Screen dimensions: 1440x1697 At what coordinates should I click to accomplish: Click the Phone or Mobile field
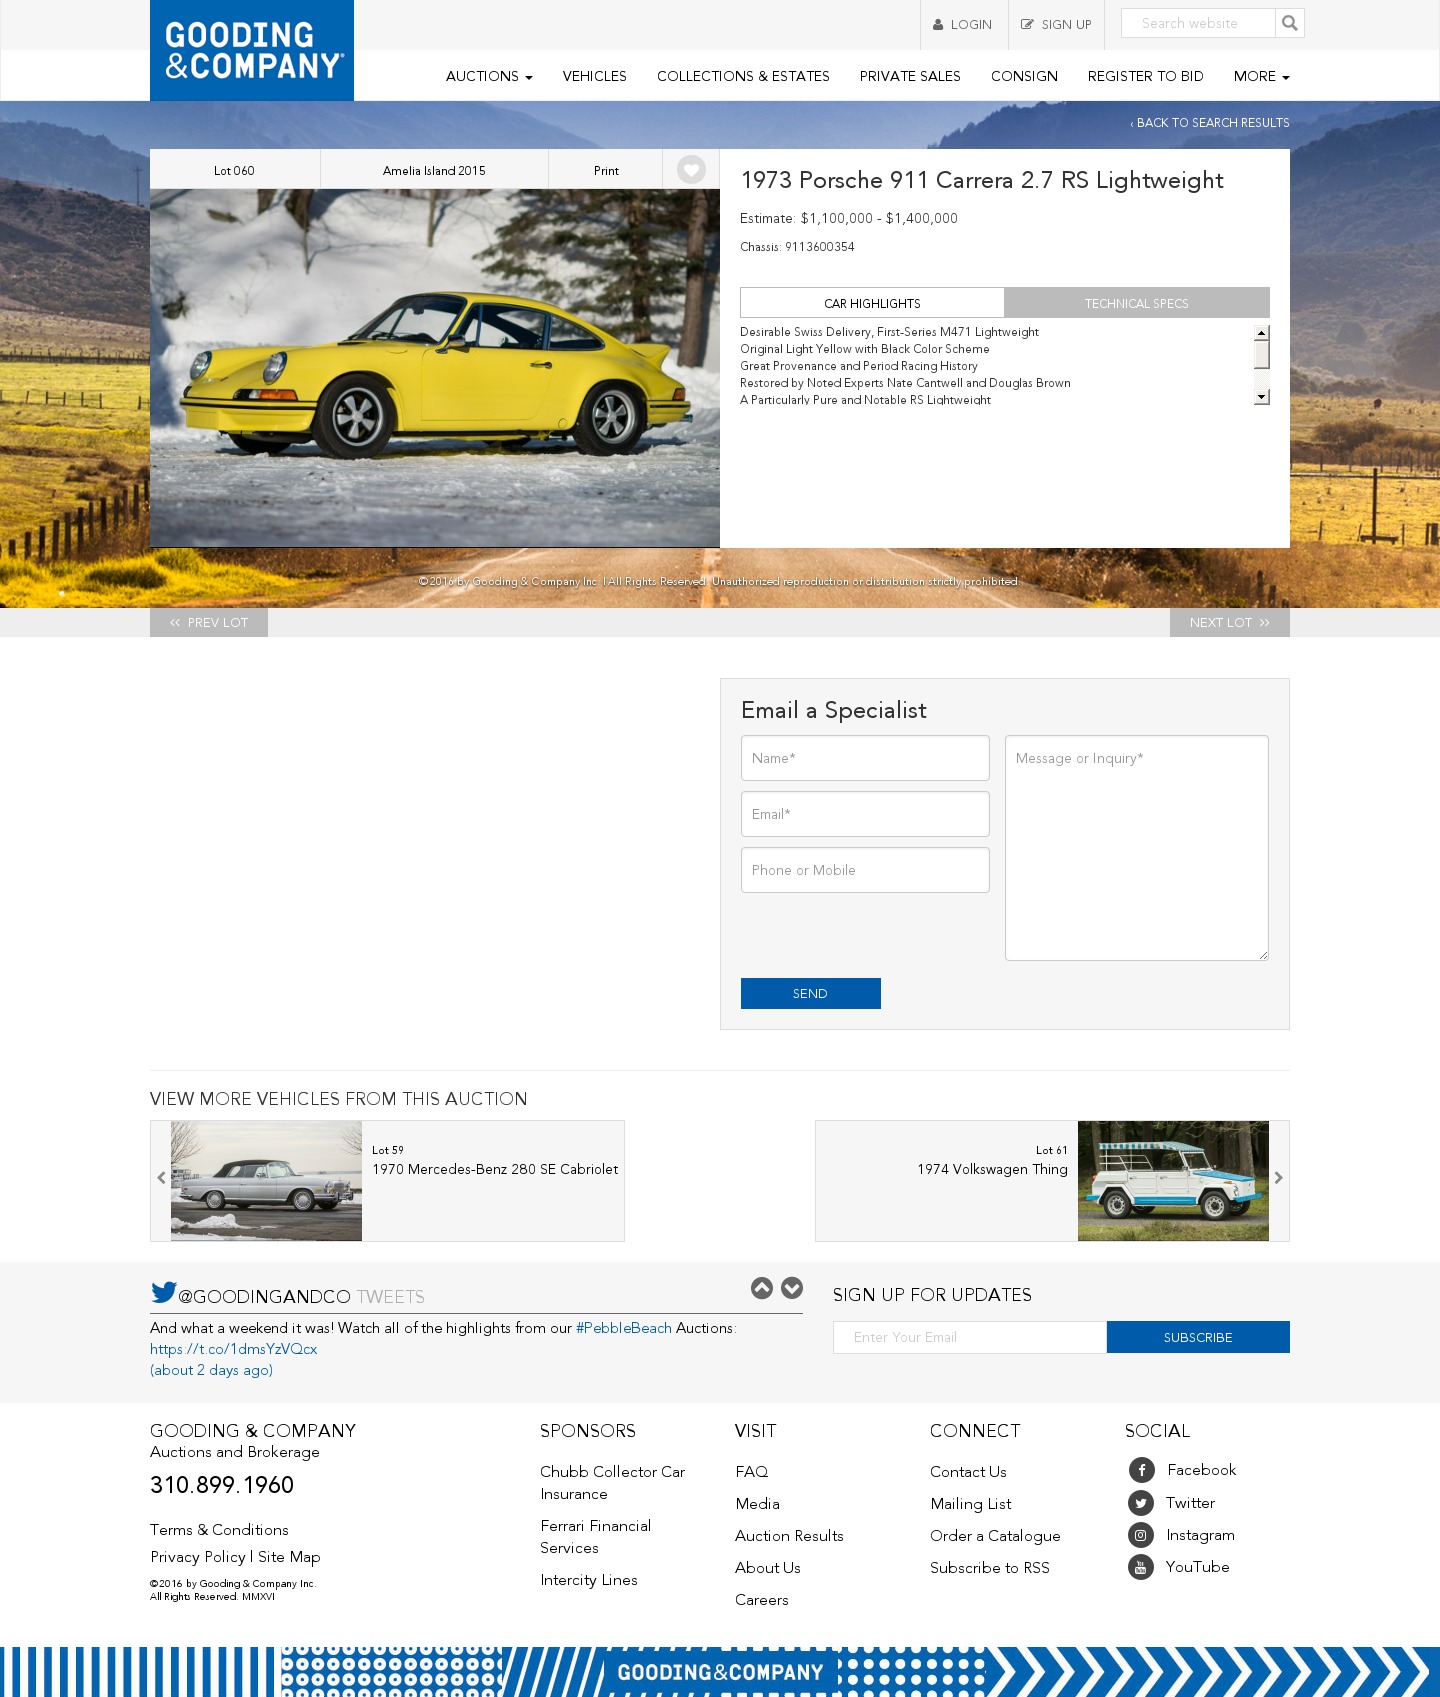(865, 870)
